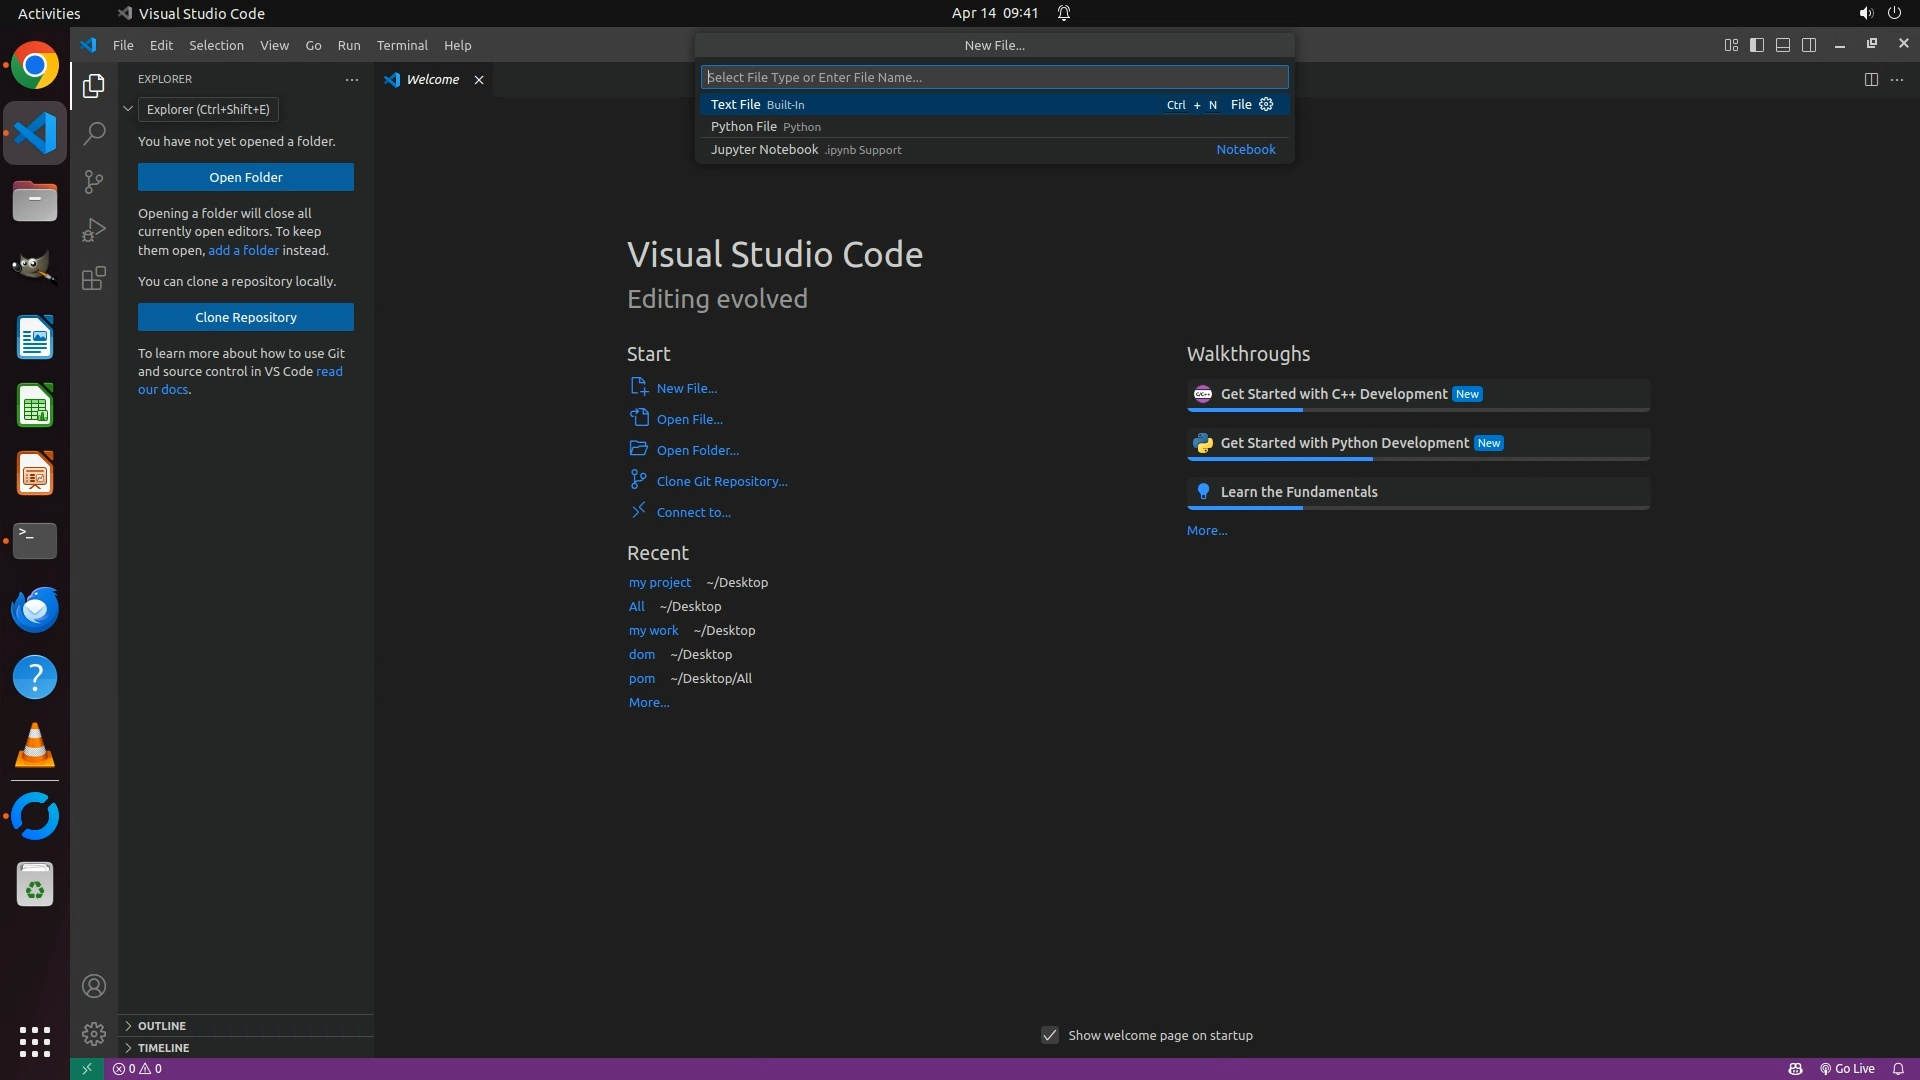Click the Accounts icon in activity bar
Image resolution: width=1920 pixels, height=1080 pixels.
tap(94, 986)
